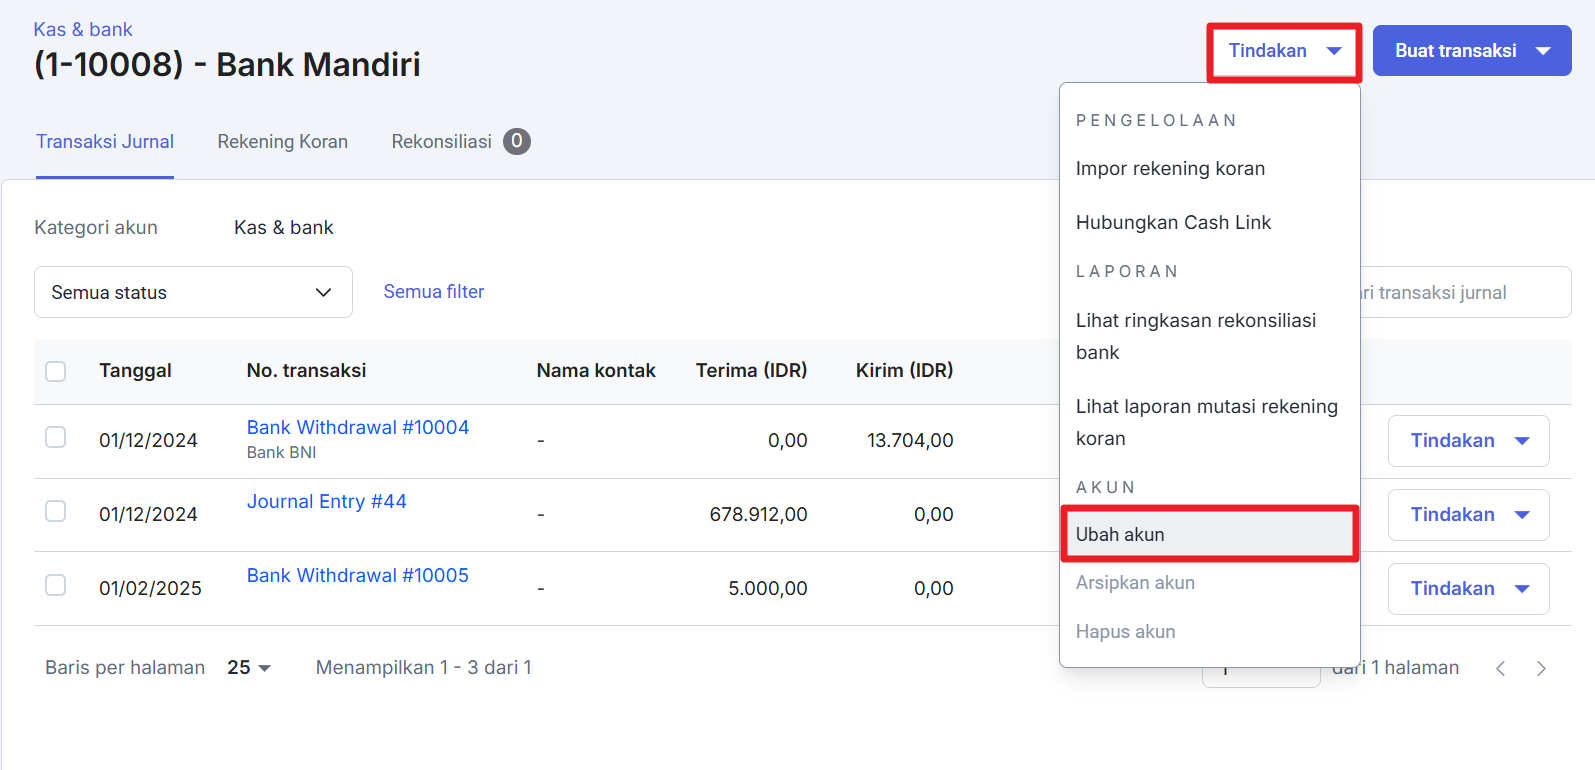This screenshot has width=1595, height=770.
Task: Click the Terima (IDR) column header
Action: coord(752,370)
